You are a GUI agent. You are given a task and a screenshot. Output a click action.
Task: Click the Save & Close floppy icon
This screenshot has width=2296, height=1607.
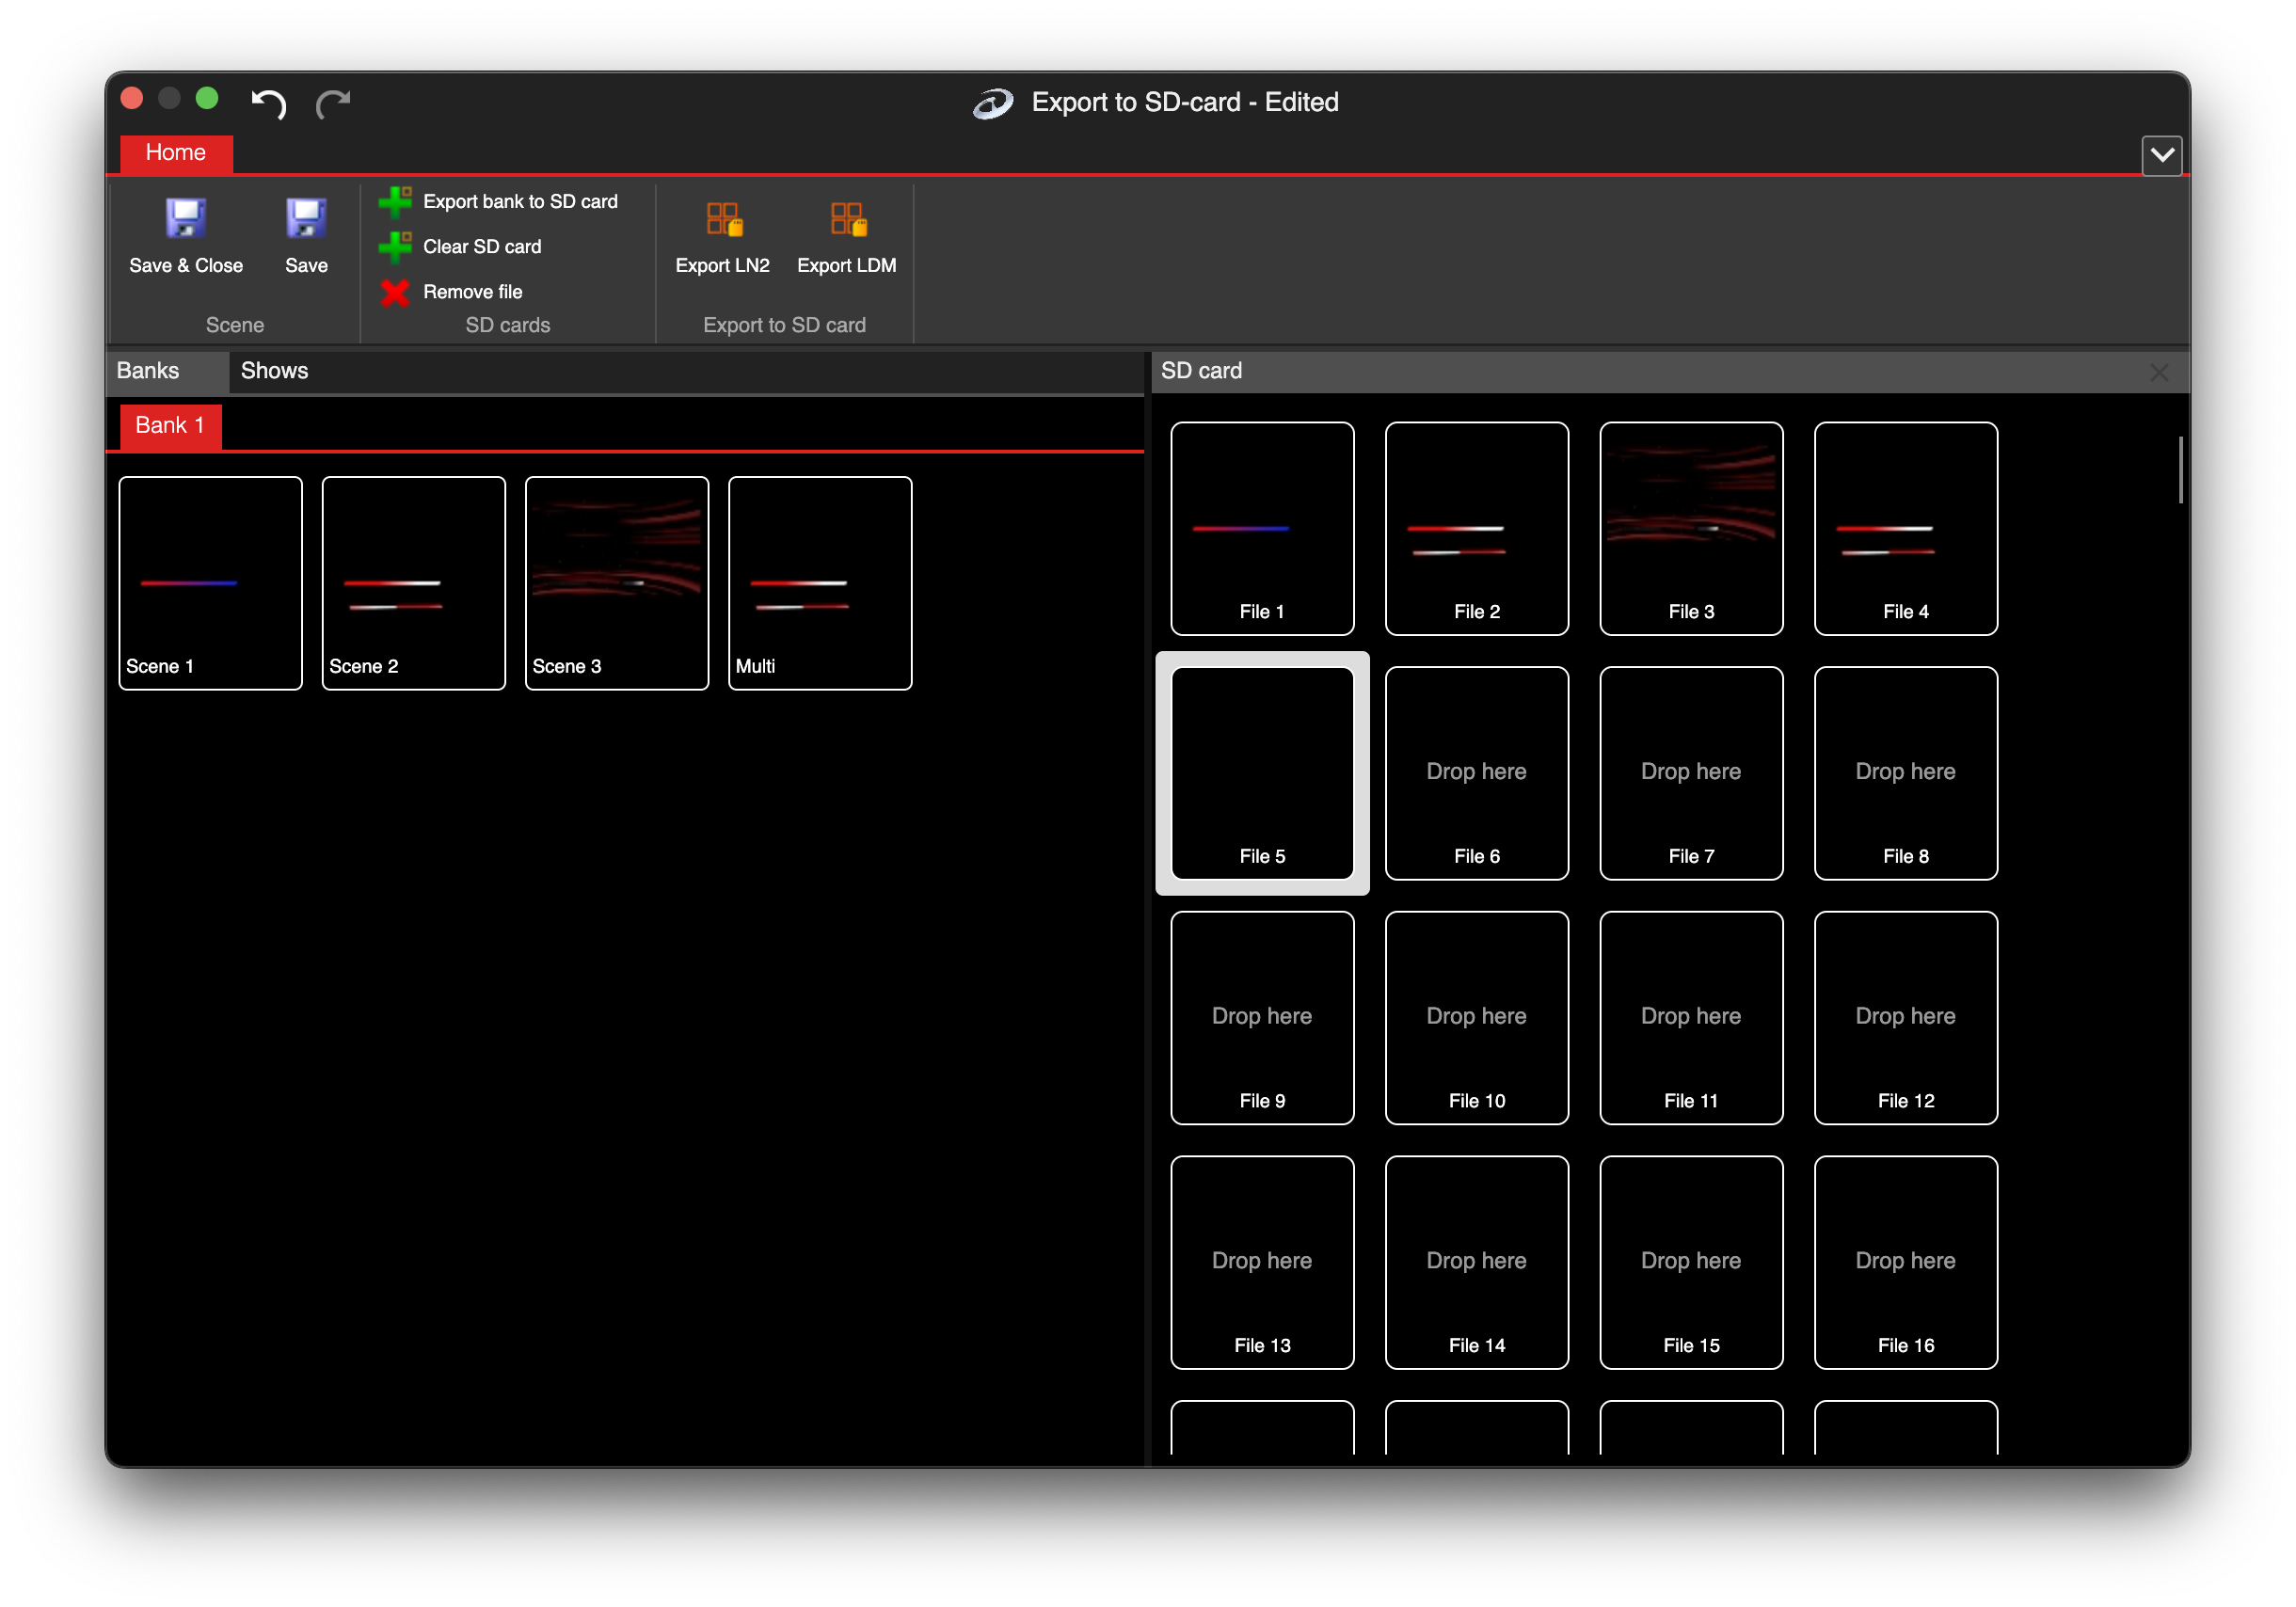(186, 218)
